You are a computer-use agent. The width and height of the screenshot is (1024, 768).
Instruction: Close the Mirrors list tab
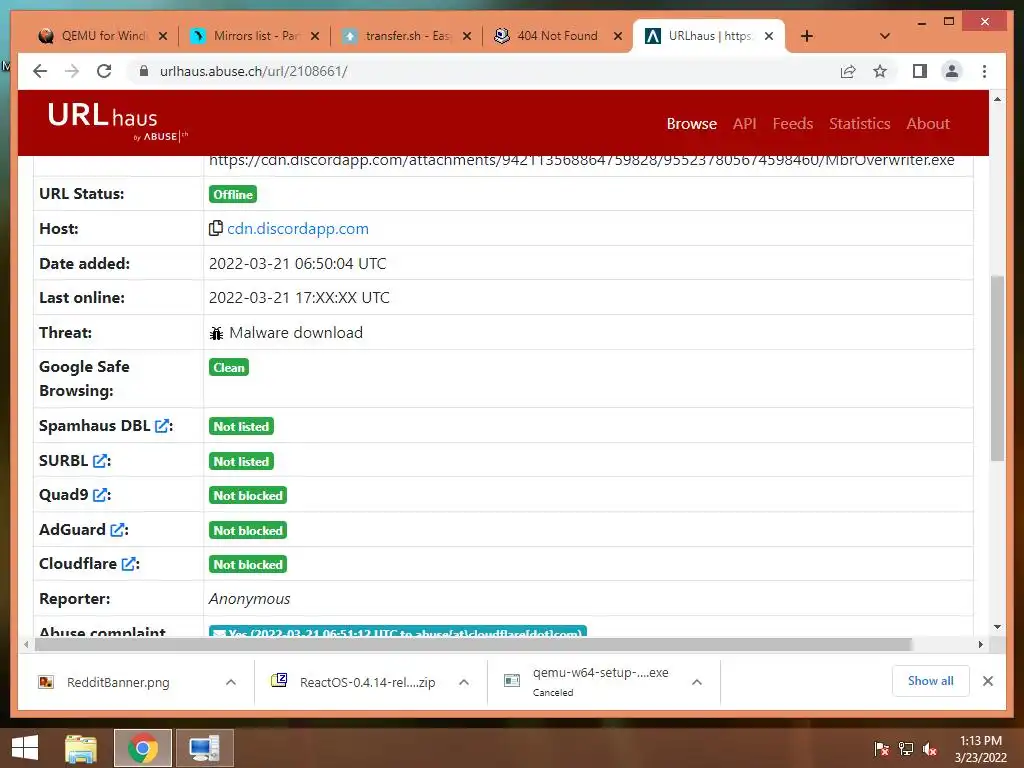[x=315, y=36]
